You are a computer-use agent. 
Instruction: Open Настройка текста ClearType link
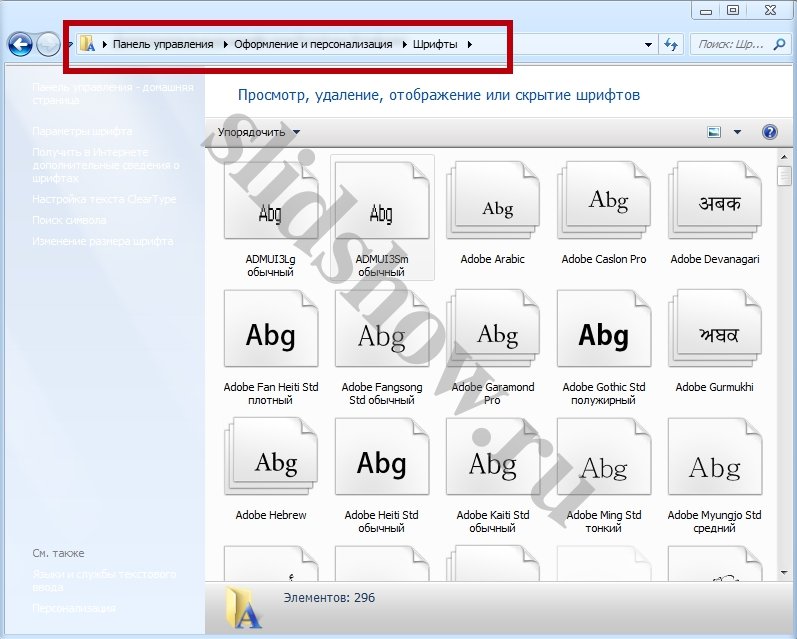[x=104, y=199]
